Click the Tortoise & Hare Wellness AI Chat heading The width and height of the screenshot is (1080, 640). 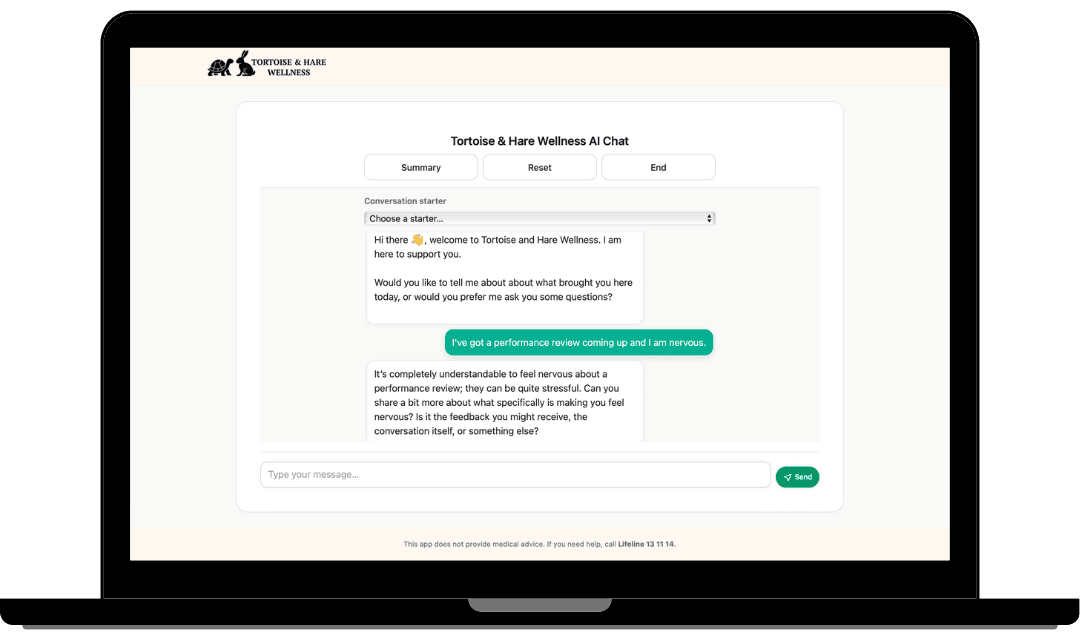click(539, 141)
